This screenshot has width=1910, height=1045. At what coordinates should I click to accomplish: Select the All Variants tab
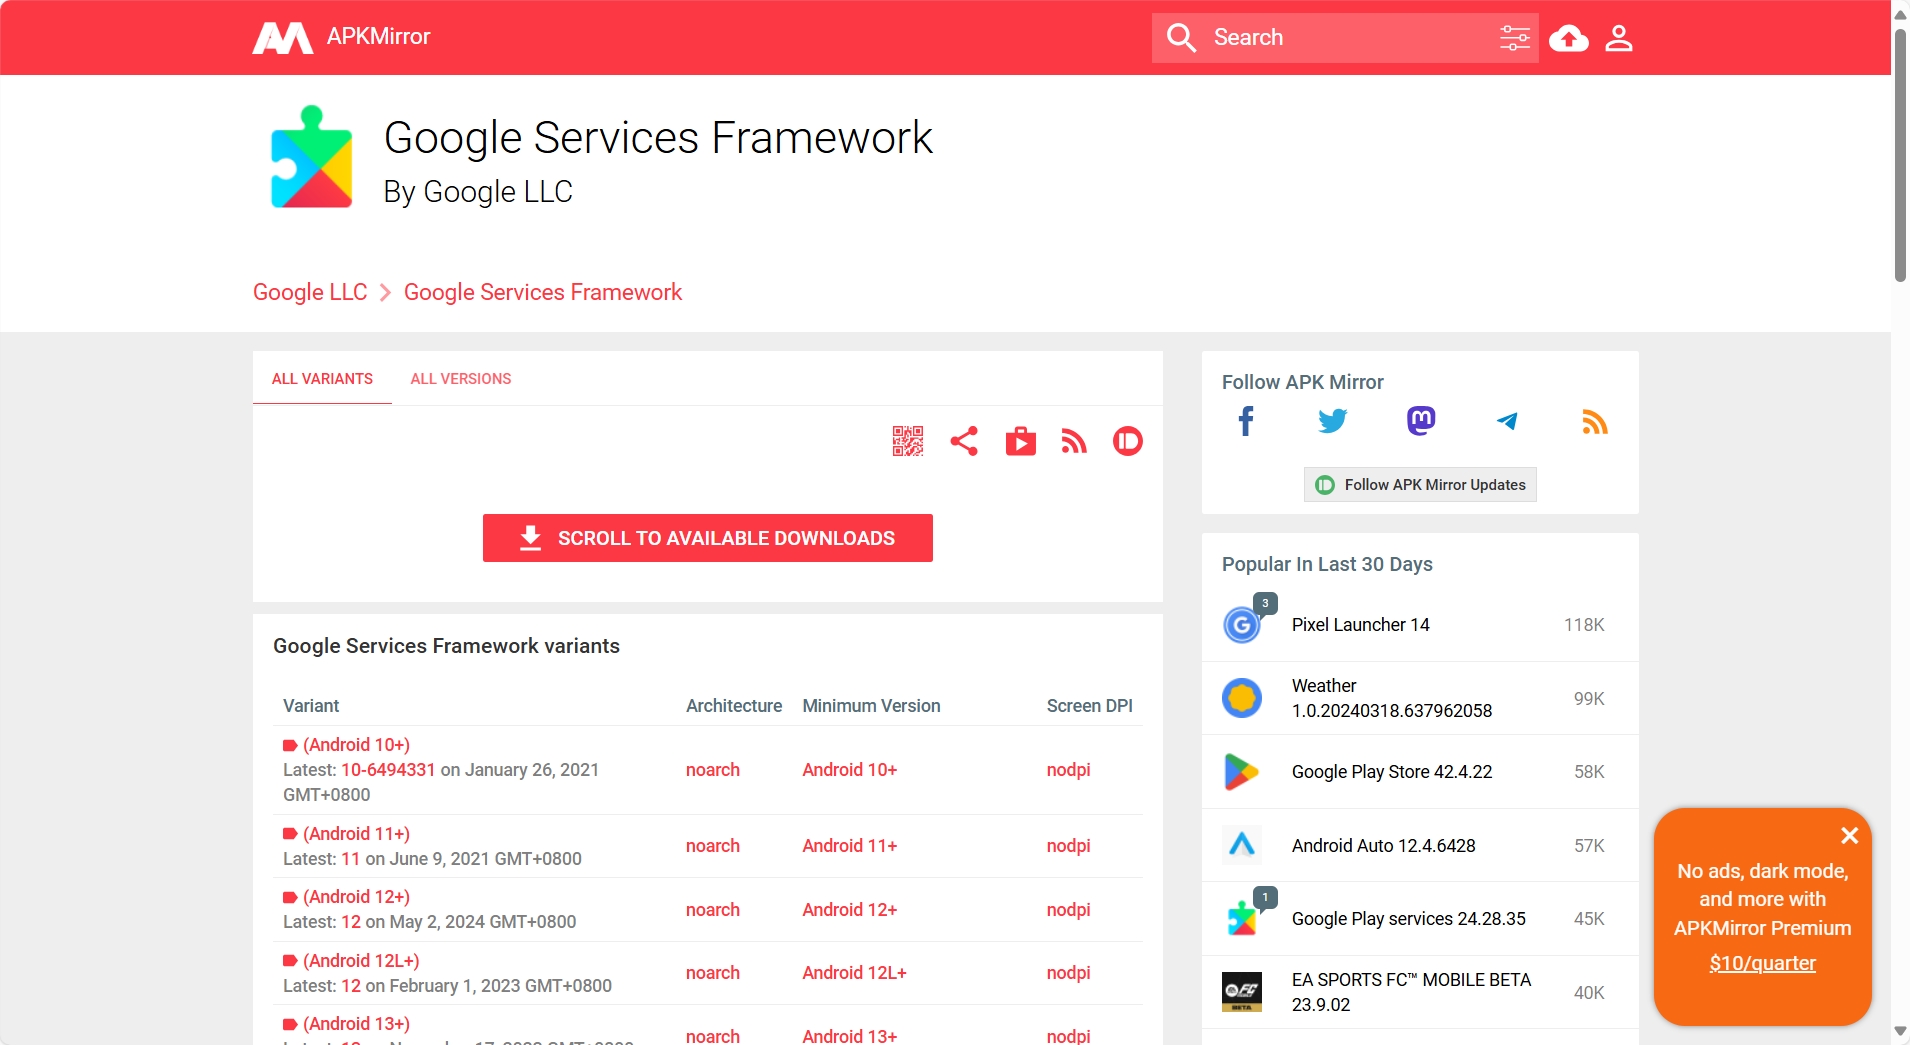[322, 379]
